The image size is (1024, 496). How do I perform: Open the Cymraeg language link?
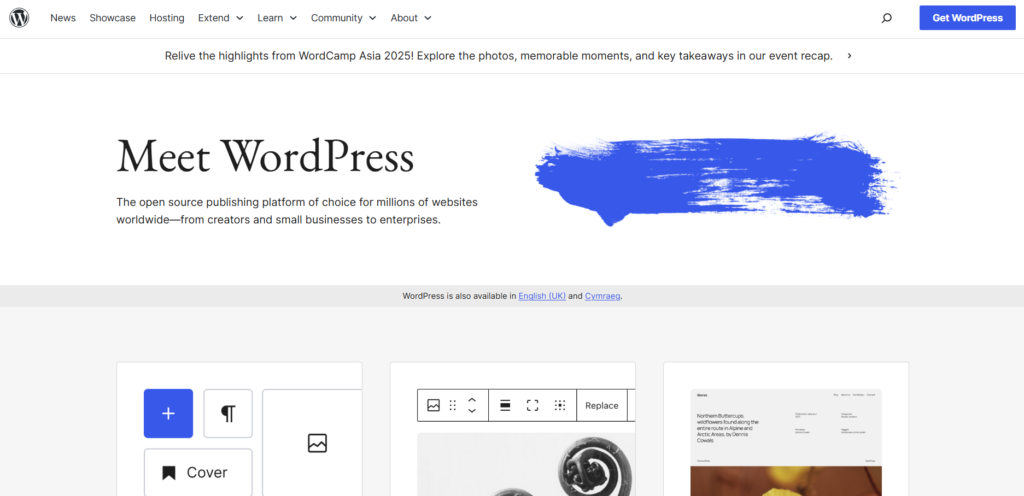point(602,296)
